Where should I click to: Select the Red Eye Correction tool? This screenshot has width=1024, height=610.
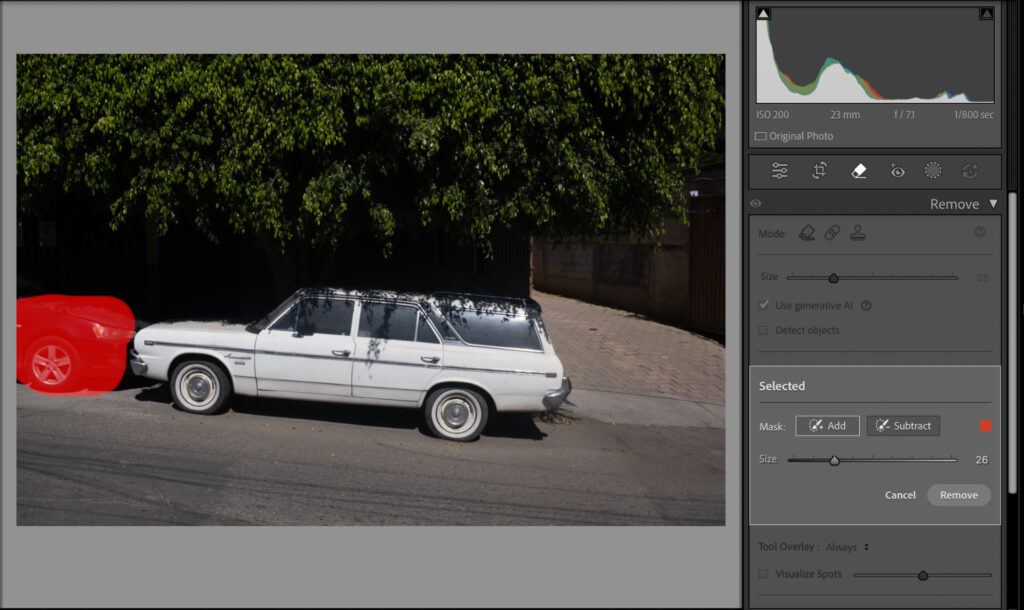coord(897,171)
